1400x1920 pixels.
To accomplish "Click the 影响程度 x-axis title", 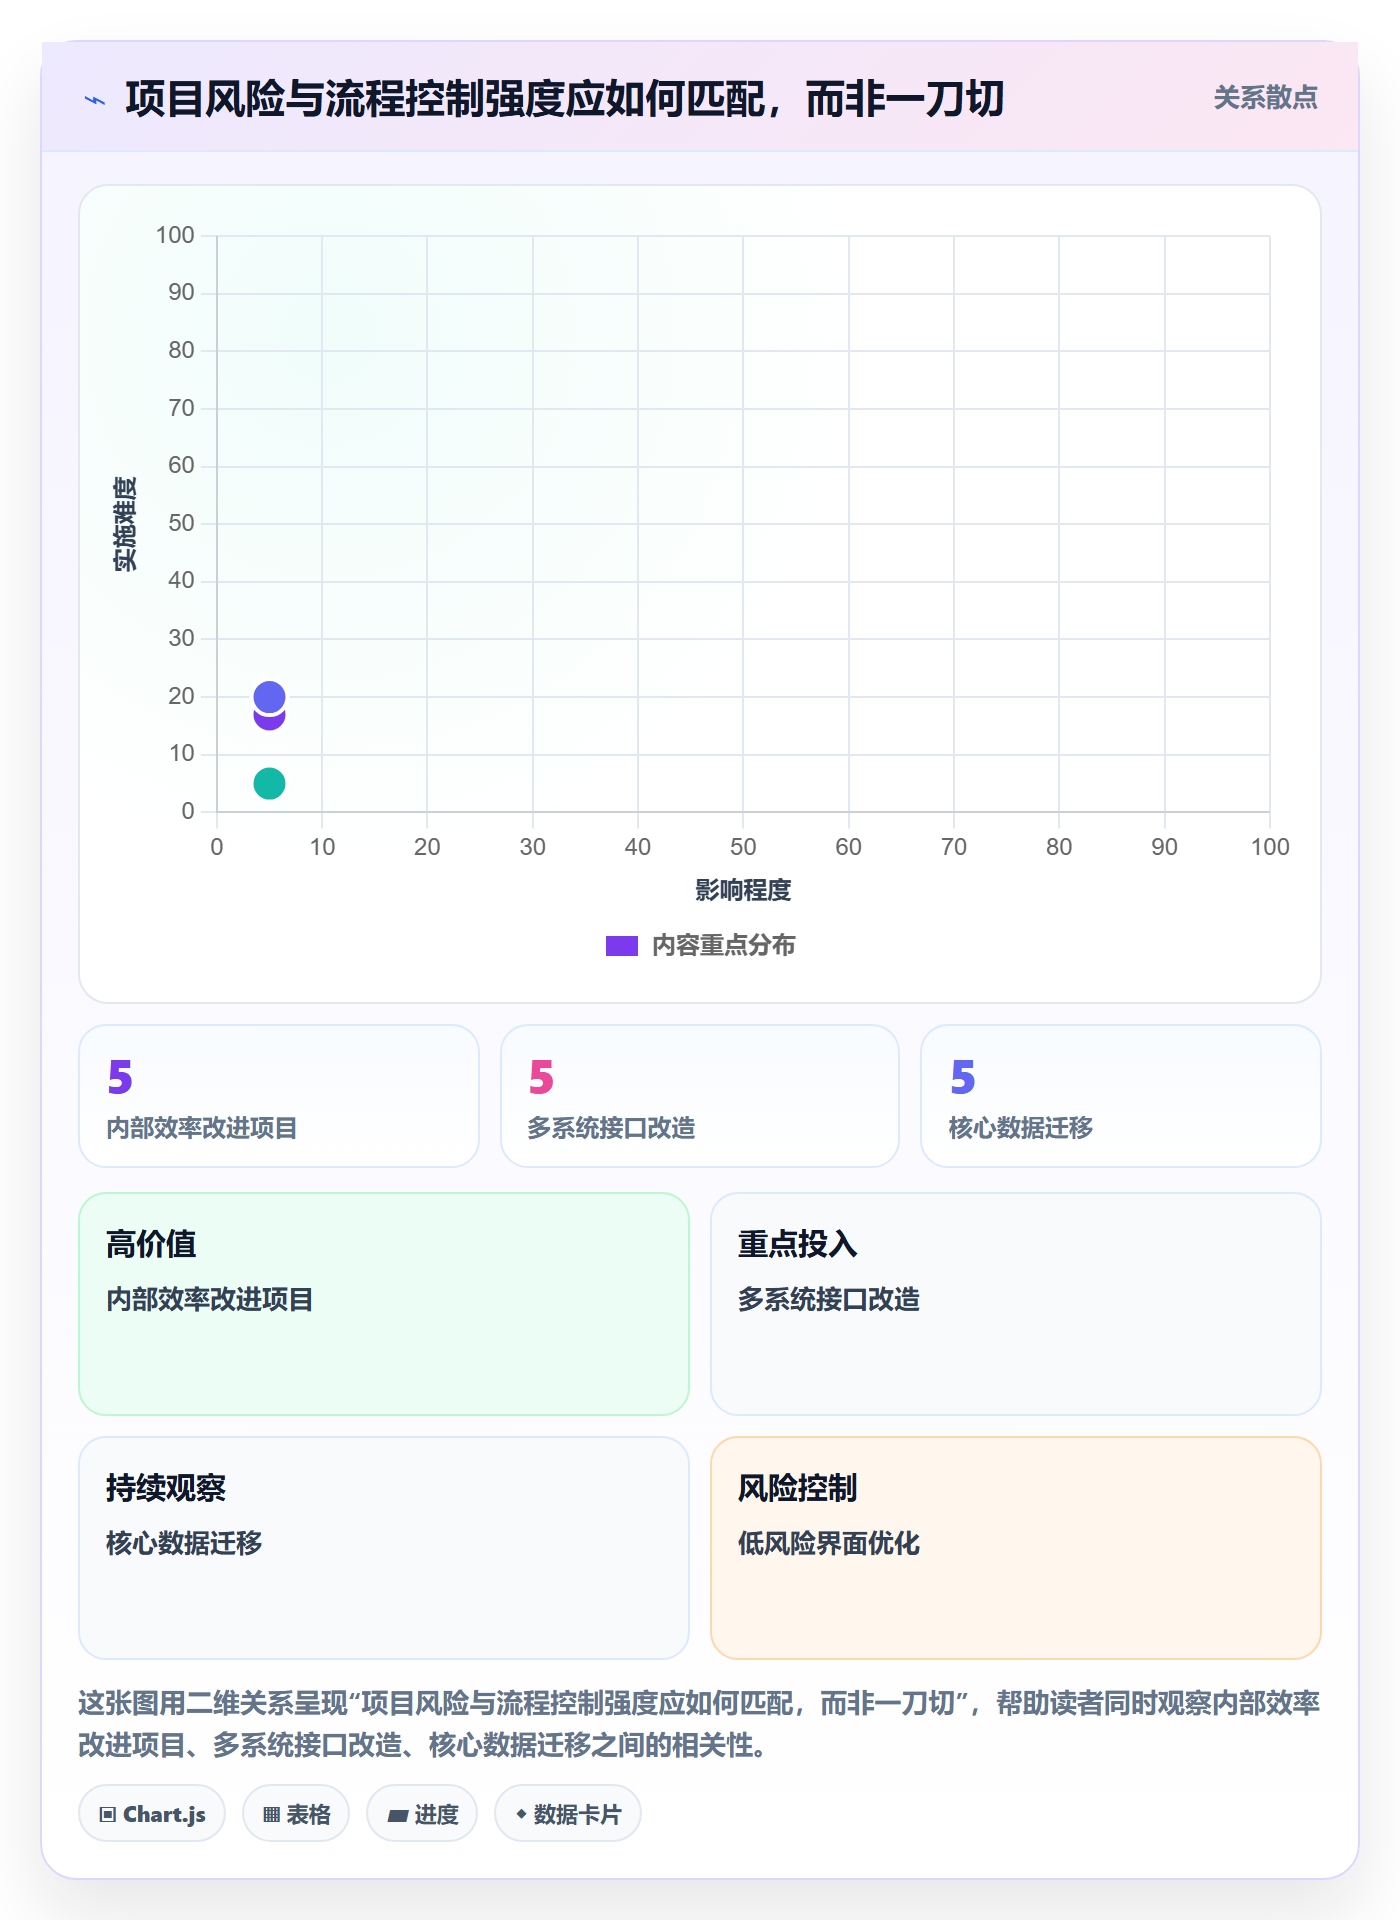I will click(x=743, y=890).
